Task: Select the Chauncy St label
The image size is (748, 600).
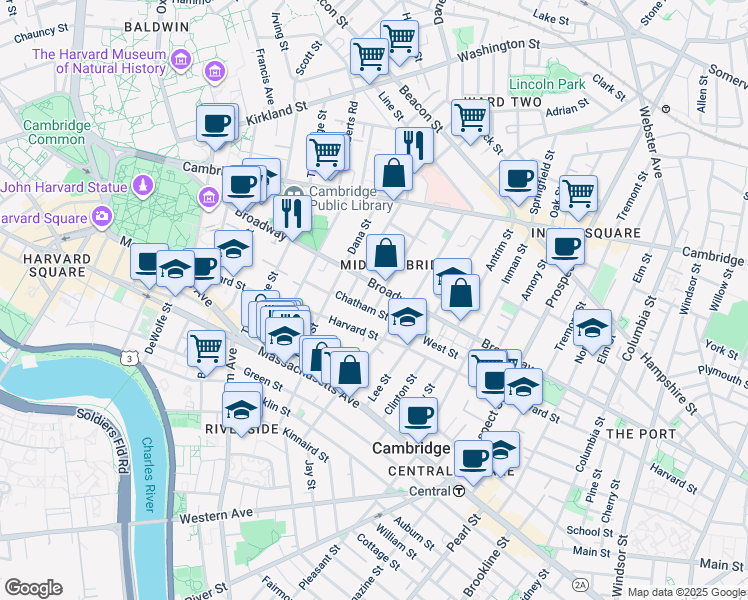Action: tap(41, 33)
